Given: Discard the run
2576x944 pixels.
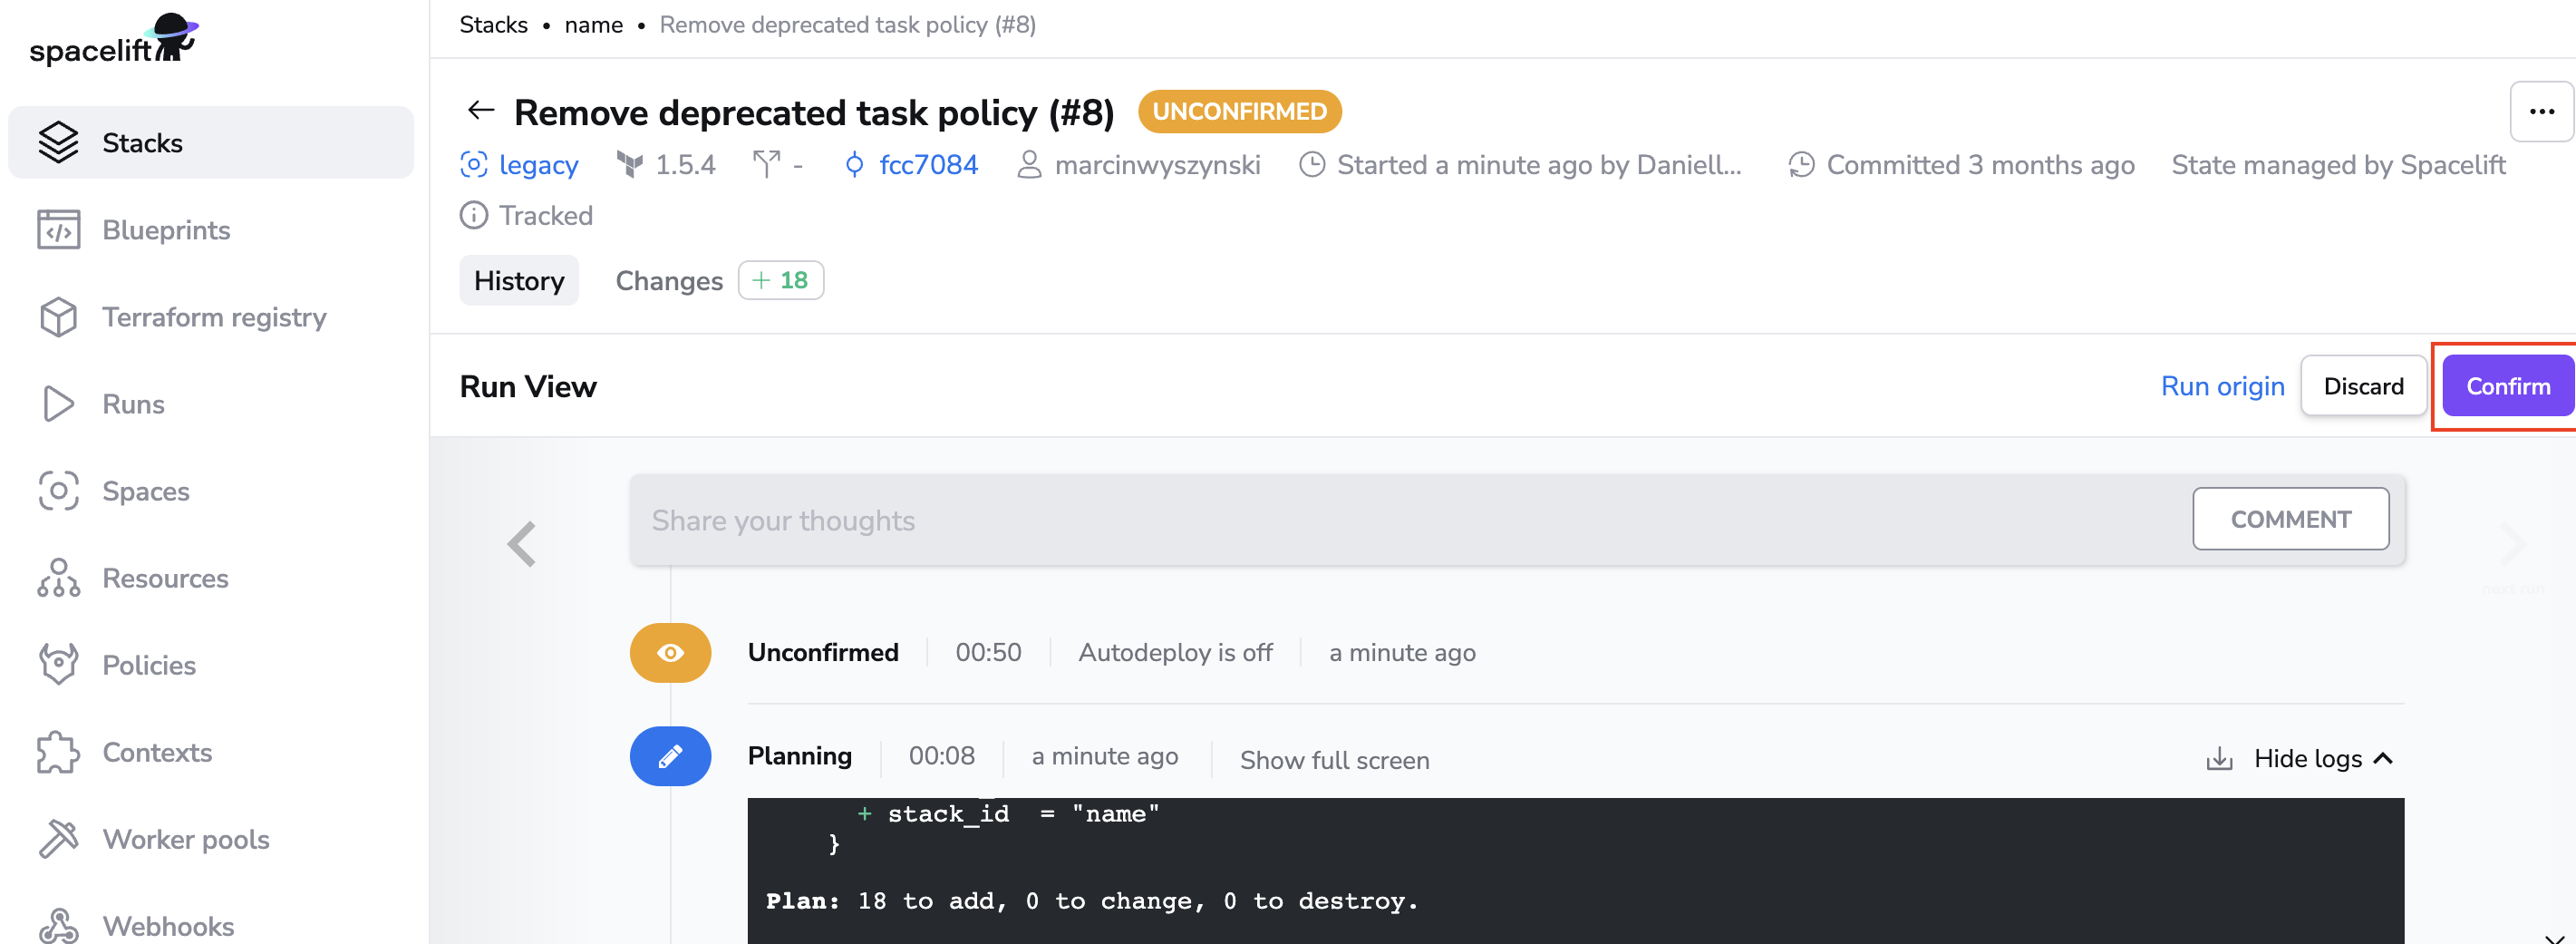Looking at the screenshot, I should [2362, 386].
